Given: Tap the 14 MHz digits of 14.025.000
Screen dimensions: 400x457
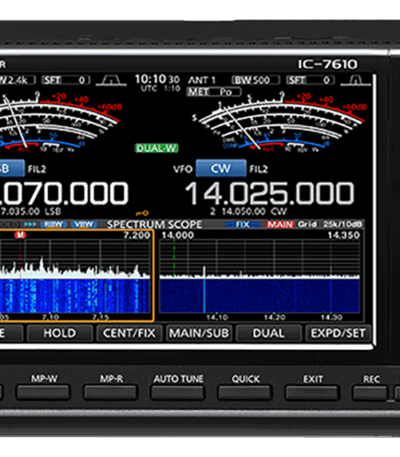Looking at the screenshot, I should [x=204, y=193].
